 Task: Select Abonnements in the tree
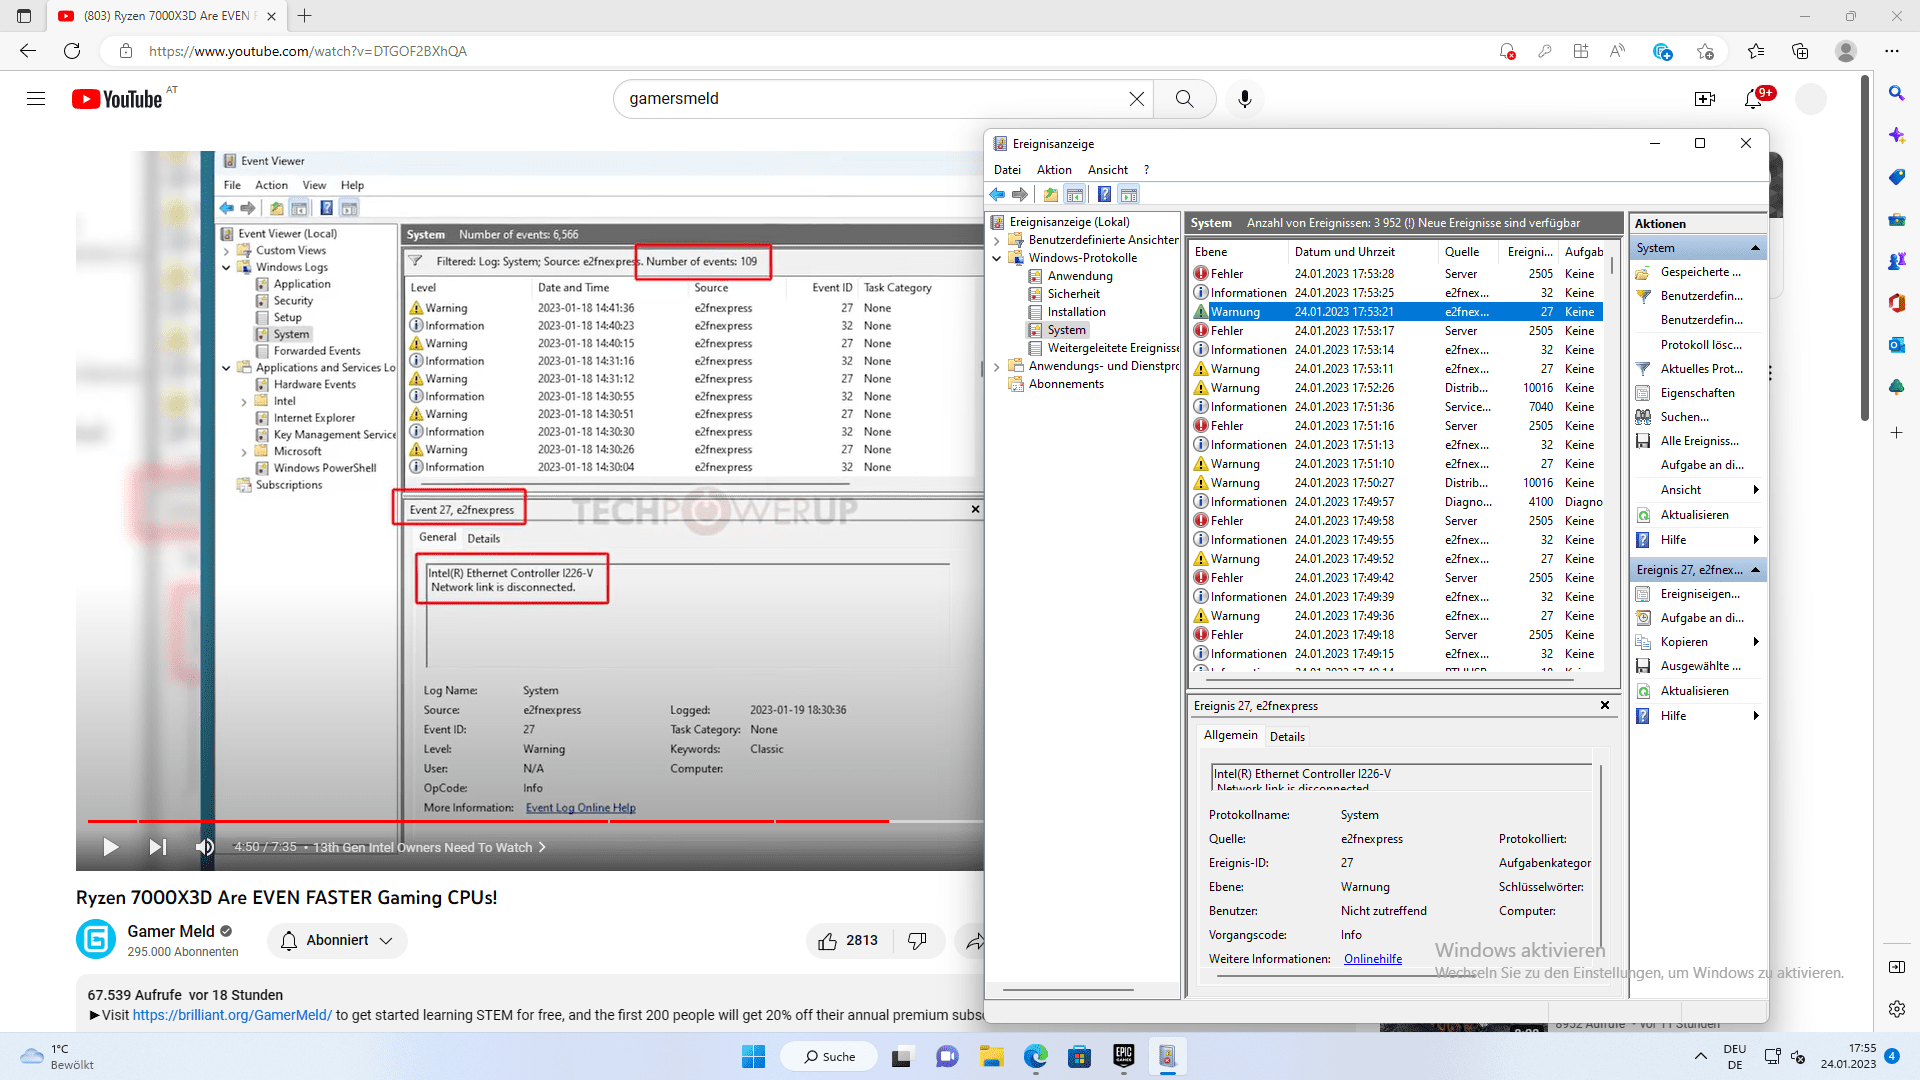(x=1066, y=384)
